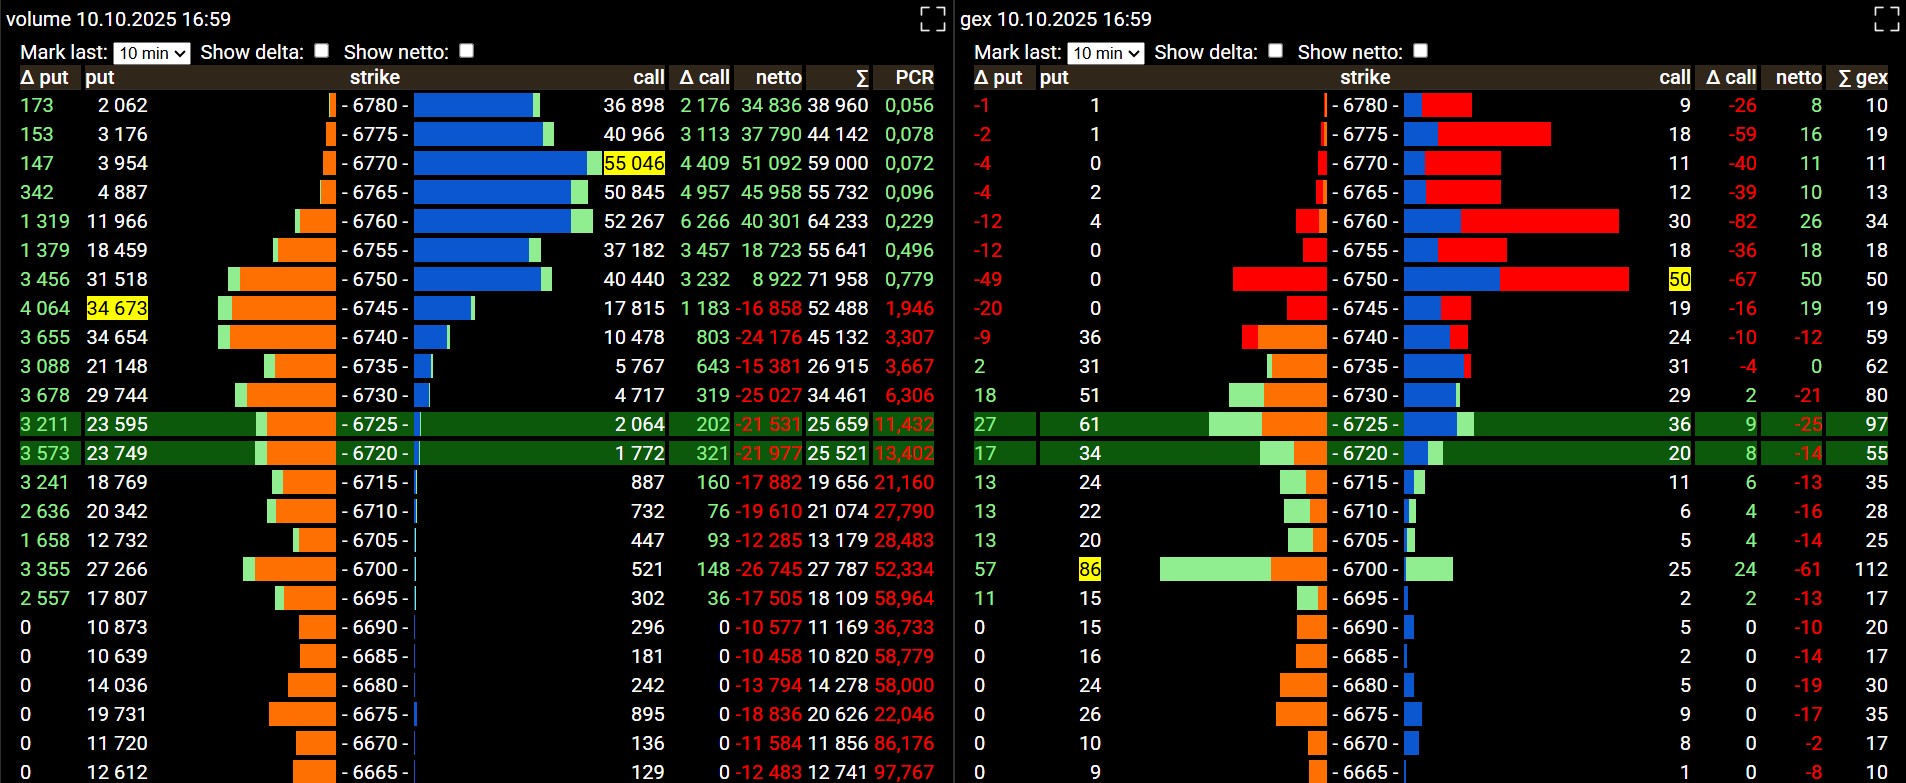Toggle Show delta in the gex panel
This screenshot has width=1906, height=783.
[1275, 51]
